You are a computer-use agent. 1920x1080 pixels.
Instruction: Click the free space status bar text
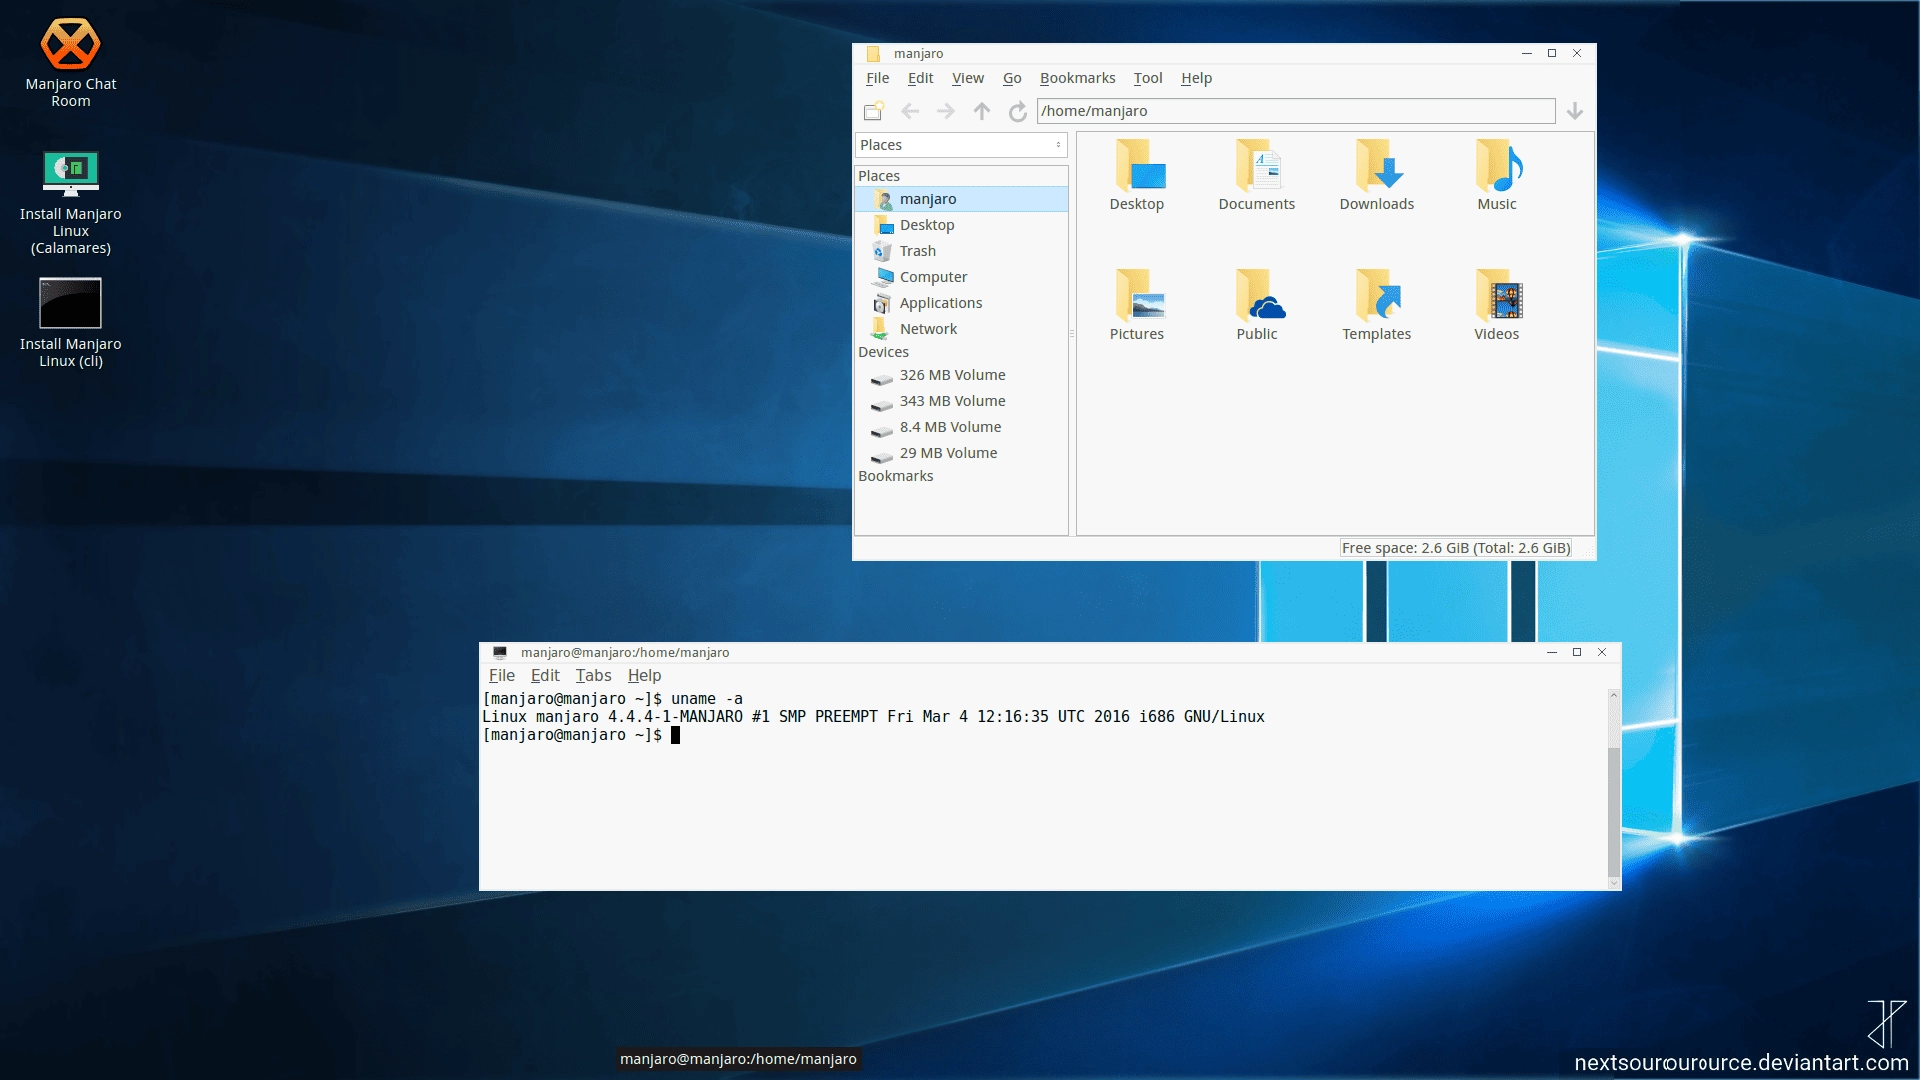(1456, 548)
